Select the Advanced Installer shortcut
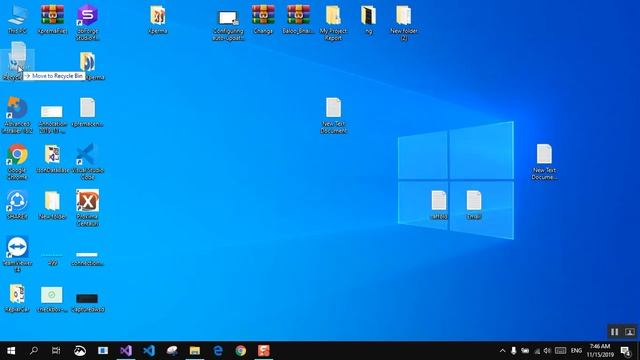 pyautogui.click(x=17, y=115)
